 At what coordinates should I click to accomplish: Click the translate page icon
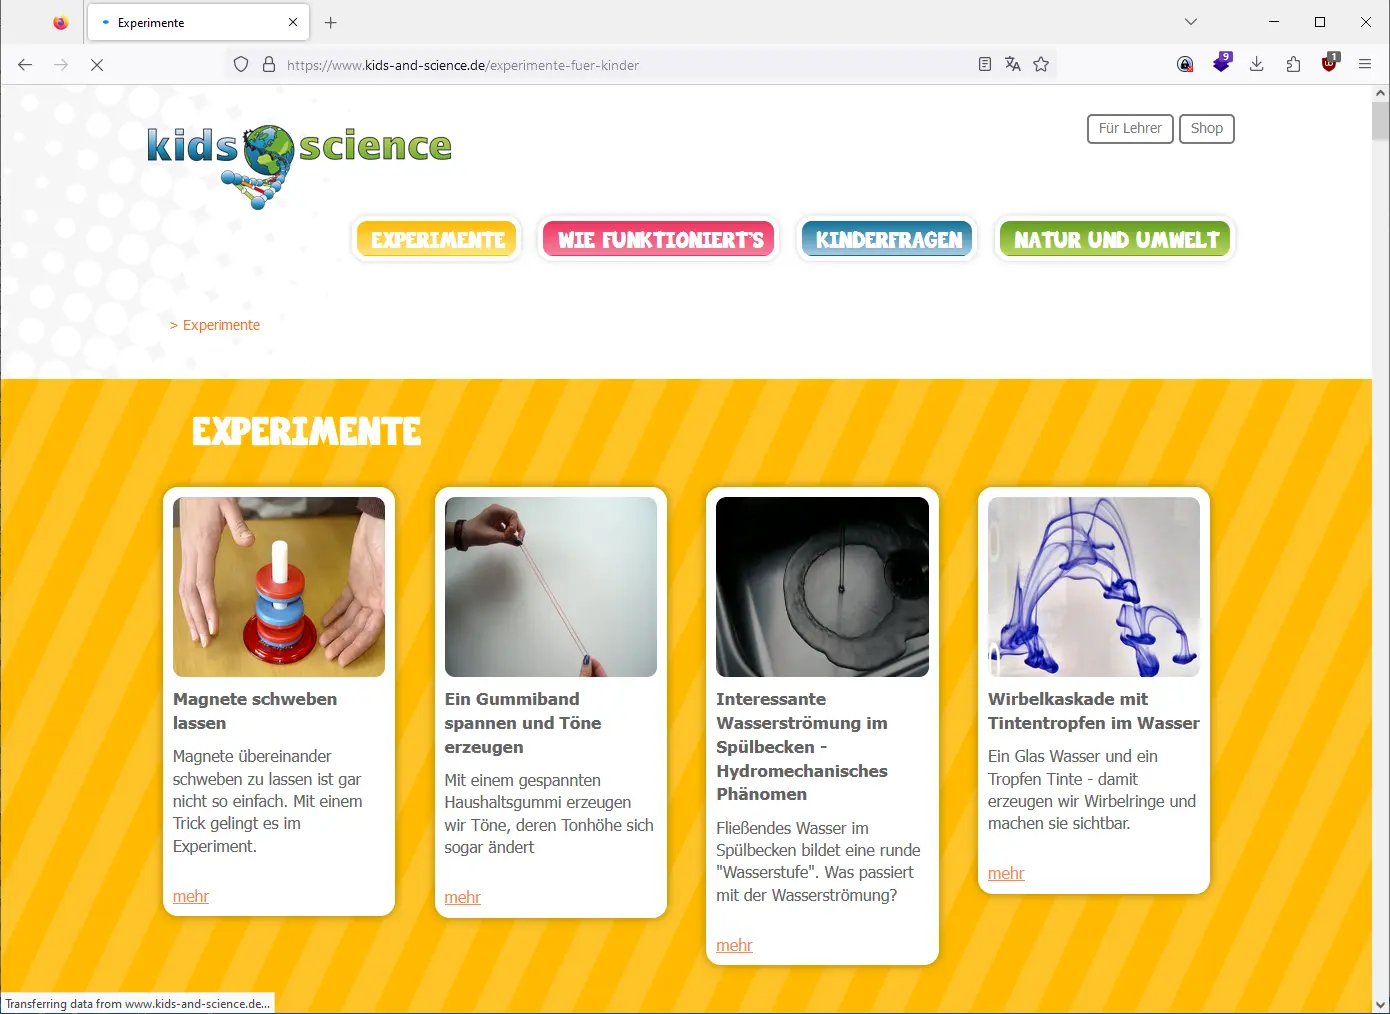click(x=1013, y=65)
